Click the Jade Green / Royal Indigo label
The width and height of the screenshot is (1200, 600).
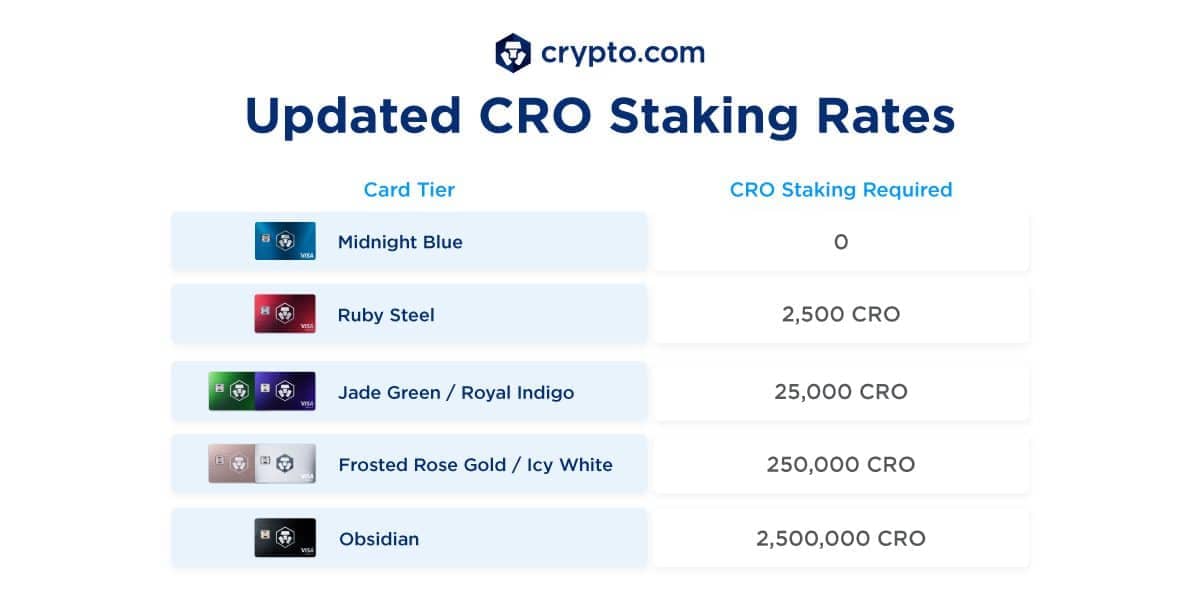point(456,392)
